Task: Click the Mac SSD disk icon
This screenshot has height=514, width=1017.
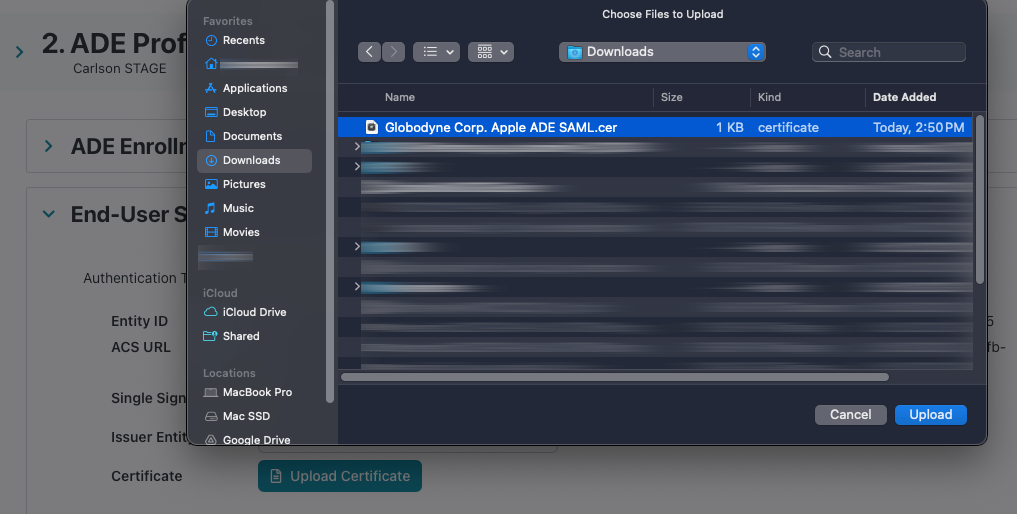Action: [x=211, y=417]
